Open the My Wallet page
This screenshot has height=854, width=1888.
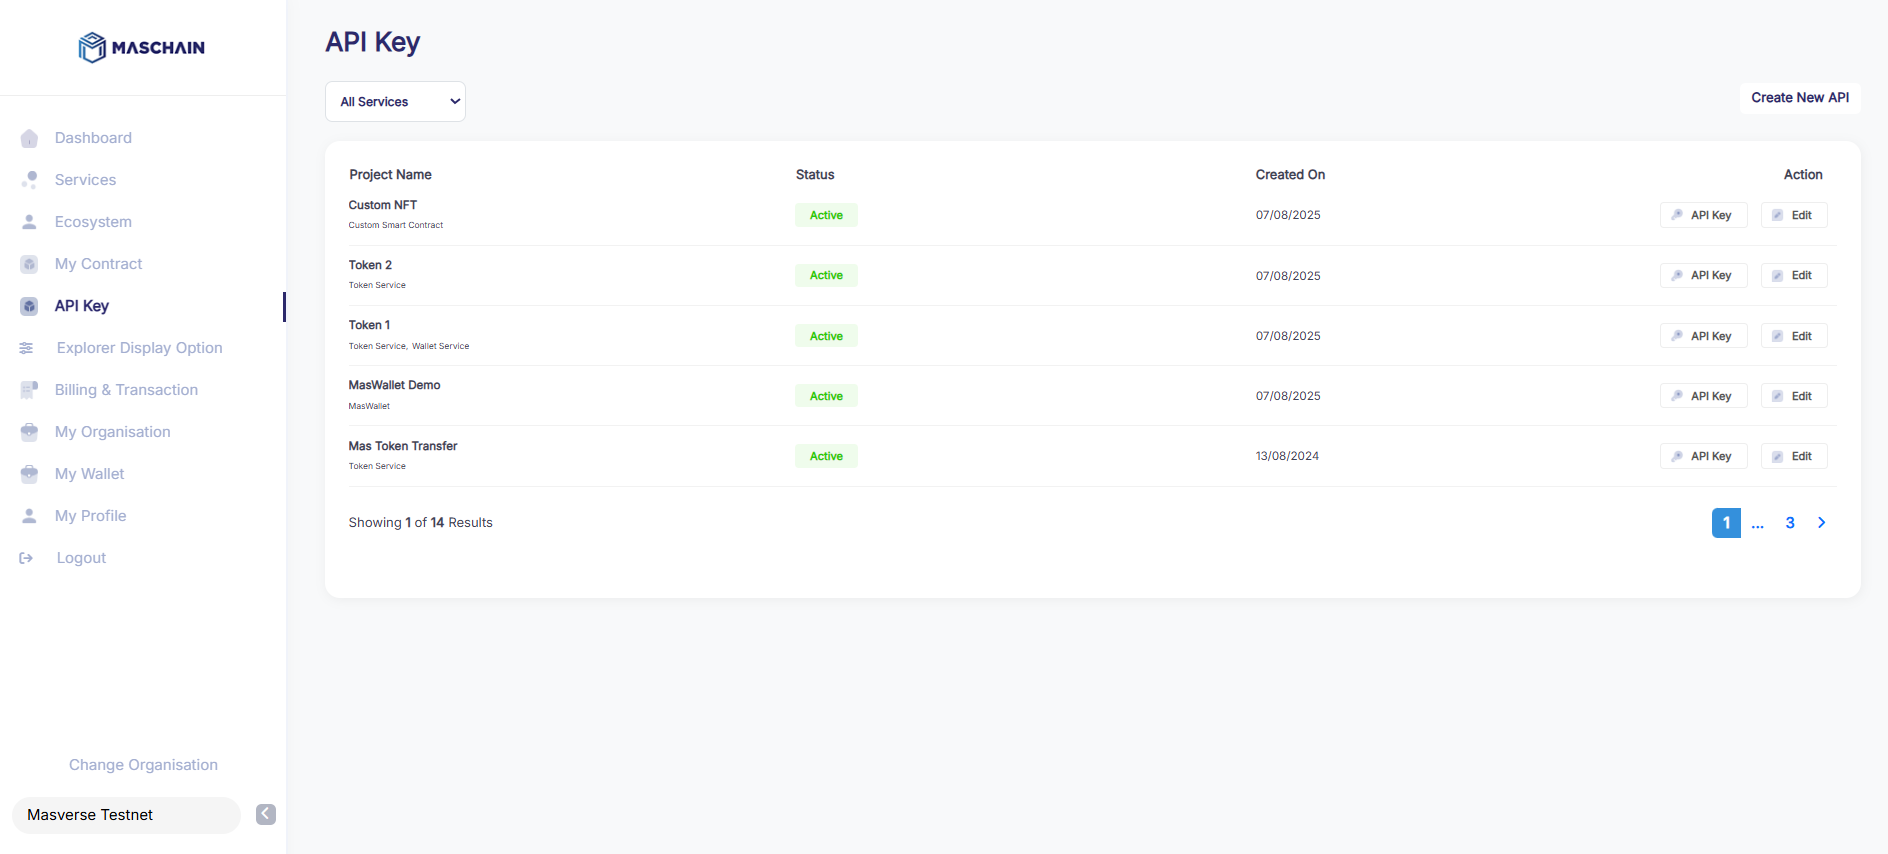(x=89, y=474)
